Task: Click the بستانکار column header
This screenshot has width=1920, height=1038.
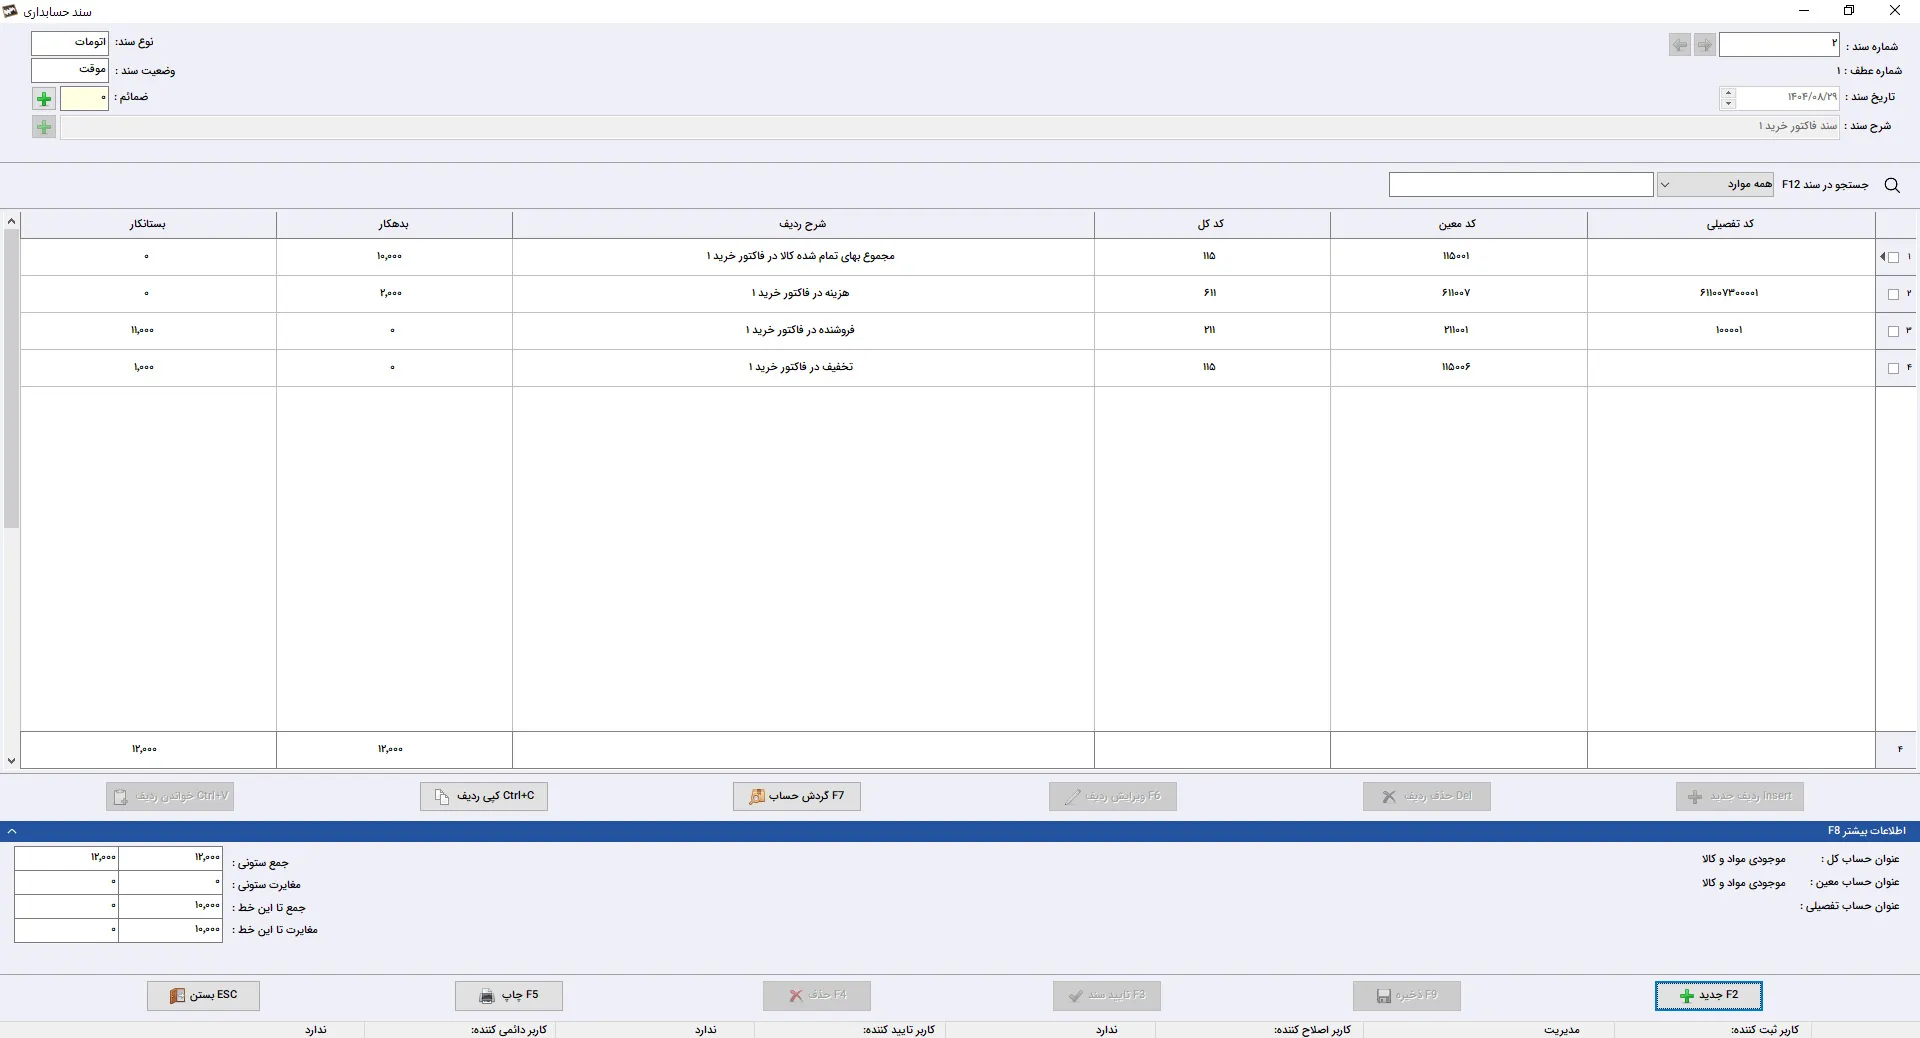Action: pyautogui.click(x=148, y=224)
